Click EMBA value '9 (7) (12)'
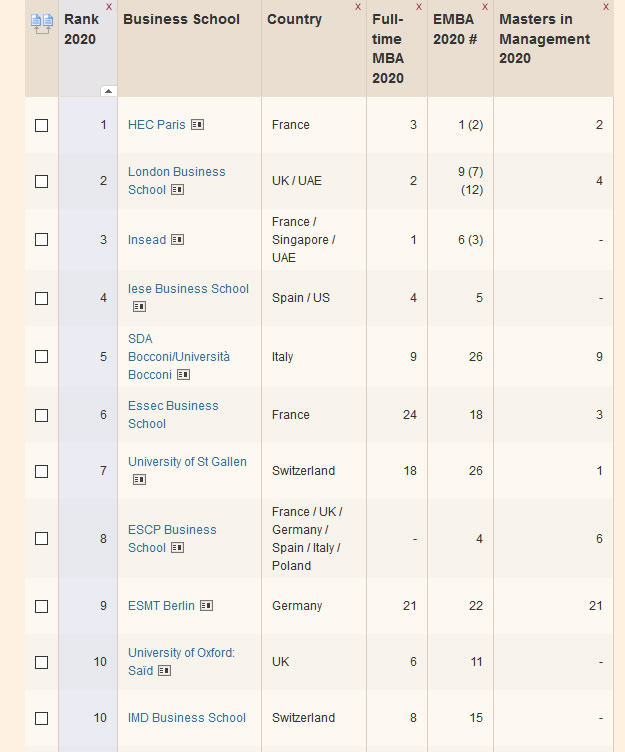 click(470, 181)
